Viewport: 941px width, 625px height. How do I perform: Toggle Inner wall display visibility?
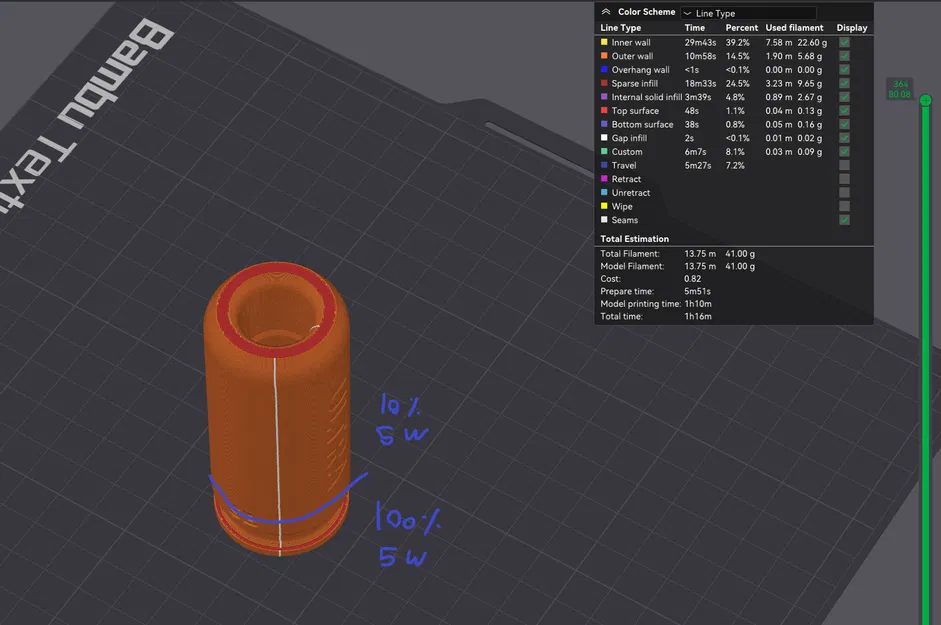coord(844,42)
